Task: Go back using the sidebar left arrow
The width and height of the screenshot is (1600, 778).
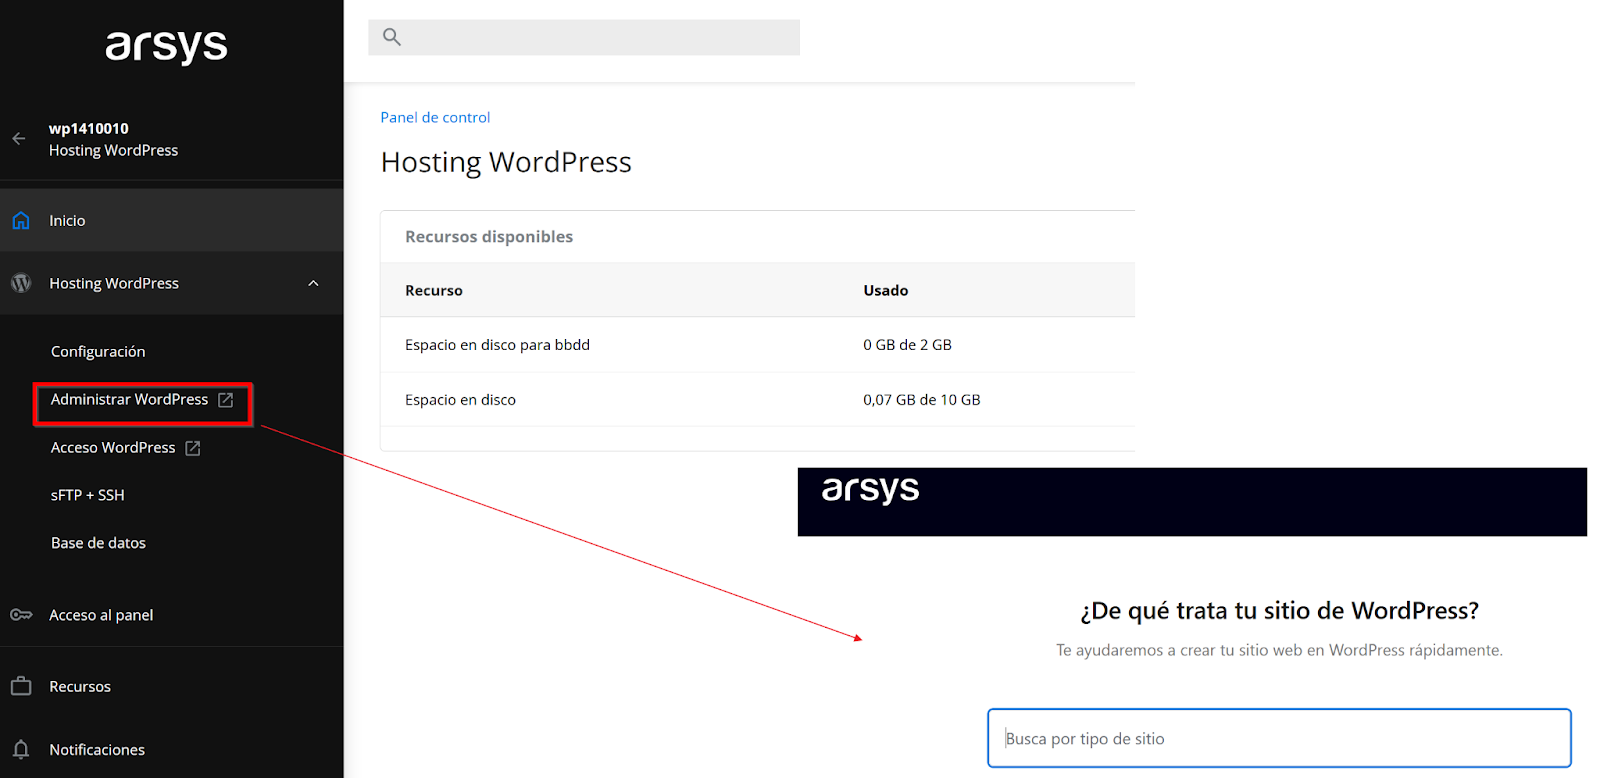Action: [19, 139]
